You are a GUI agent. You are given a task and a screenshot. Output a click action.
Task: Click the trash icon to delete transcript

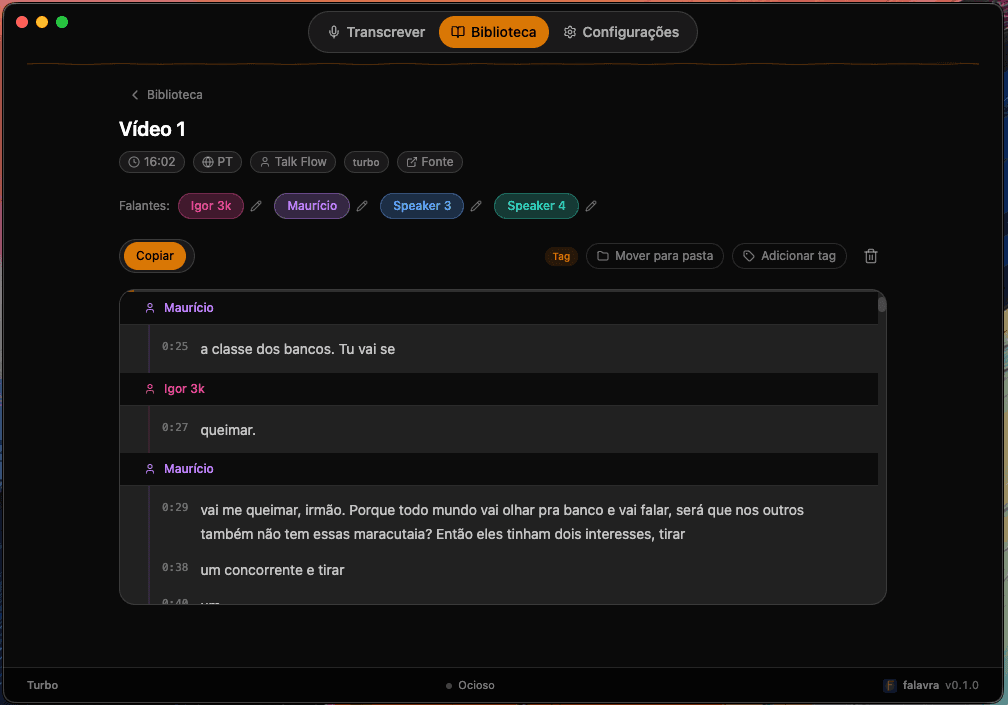point(870,256)
